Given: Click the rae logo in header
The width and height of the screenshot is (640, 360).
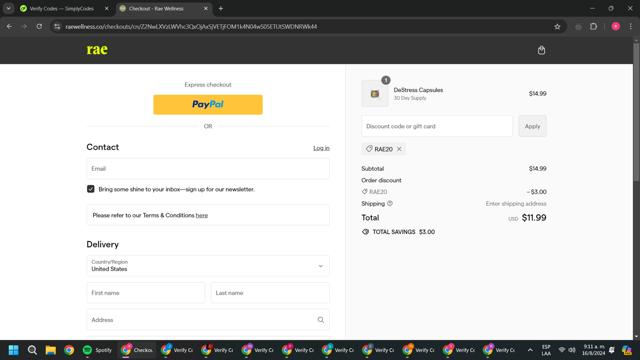Looking at the screenshot, I should (97, 49).
